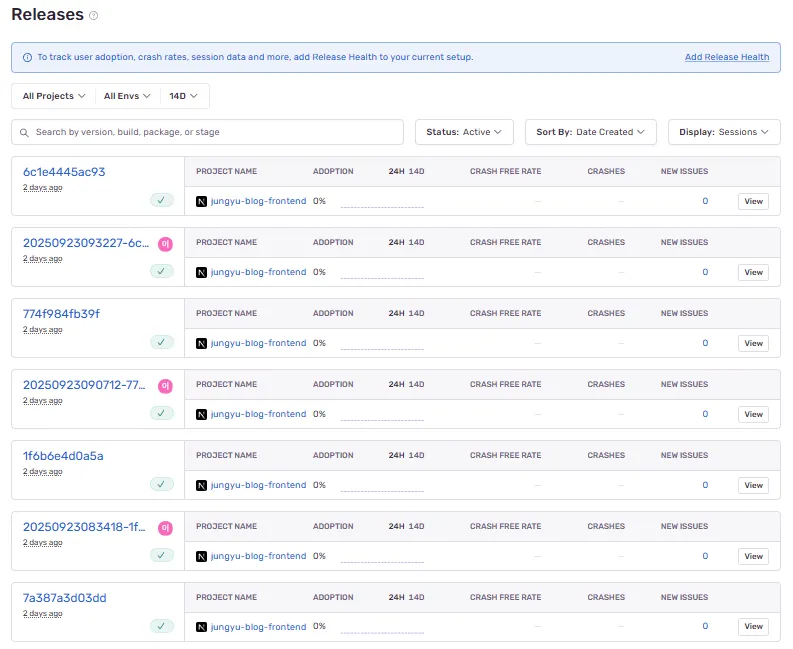Click the help icon beside Releases title
The height and width of the screenshot is (649, 793).
pyautogui.click(x=94, y=16)
